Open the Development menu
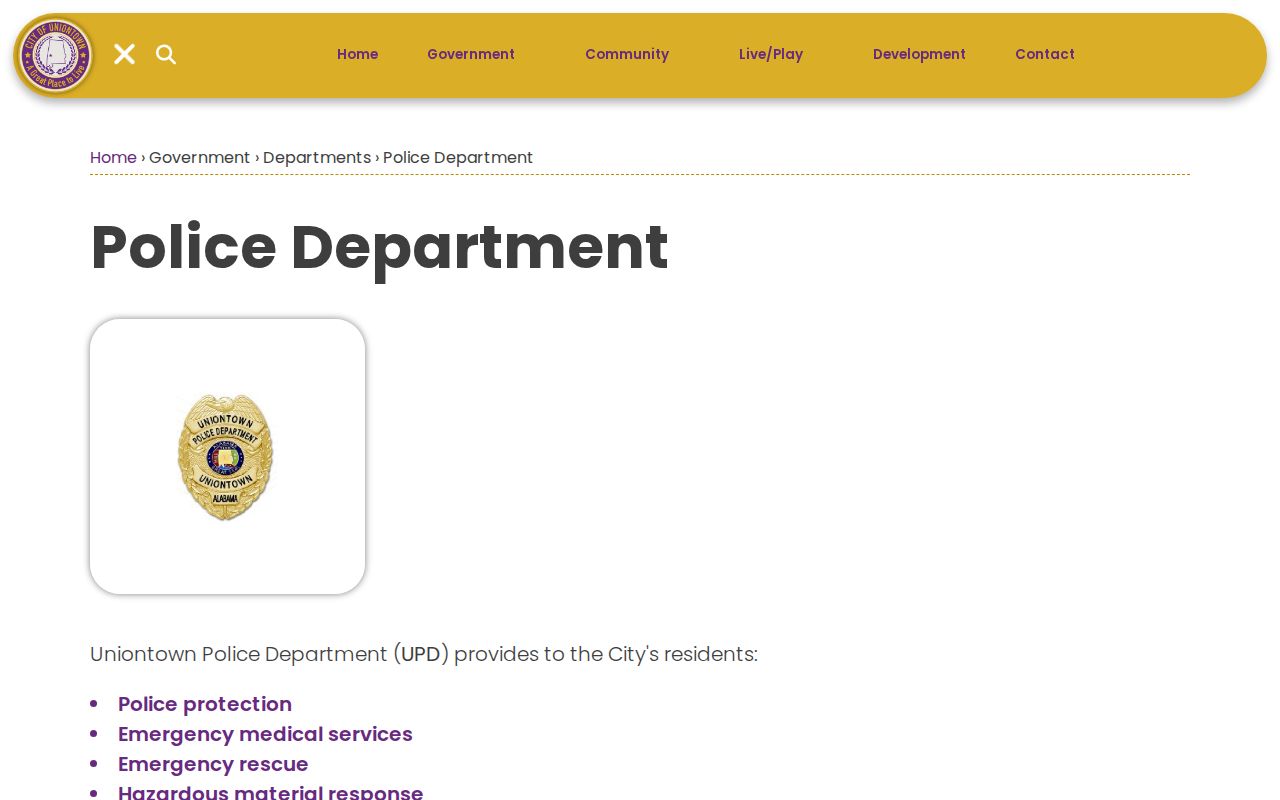This screenshot has width=1280, height=800. coord(919,54)
